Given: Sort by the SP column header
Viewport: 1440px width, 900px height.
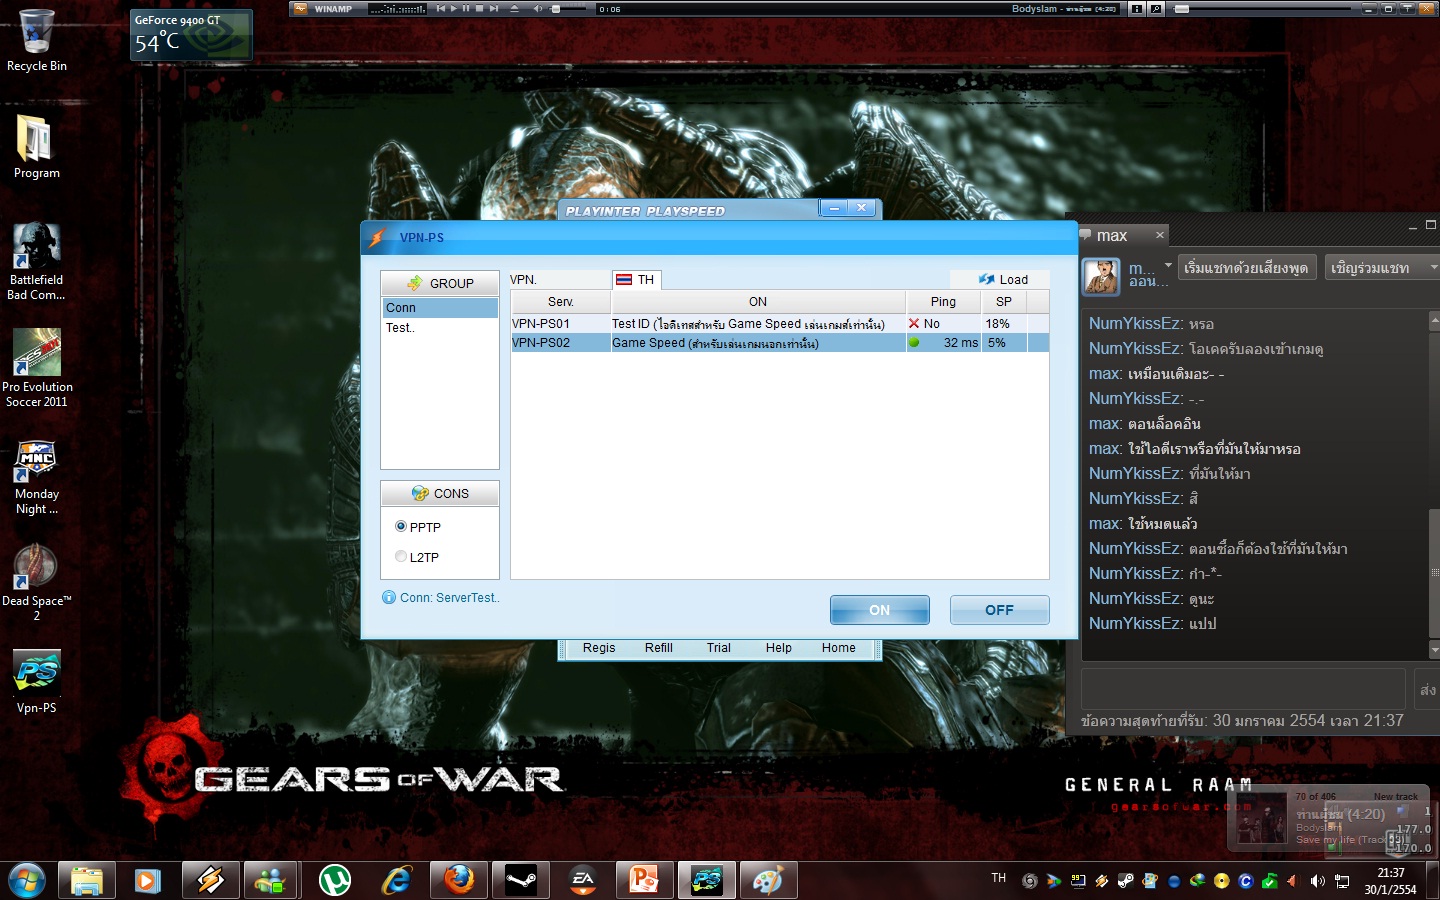Looking at the screenshot, I should coord(1004,302).
